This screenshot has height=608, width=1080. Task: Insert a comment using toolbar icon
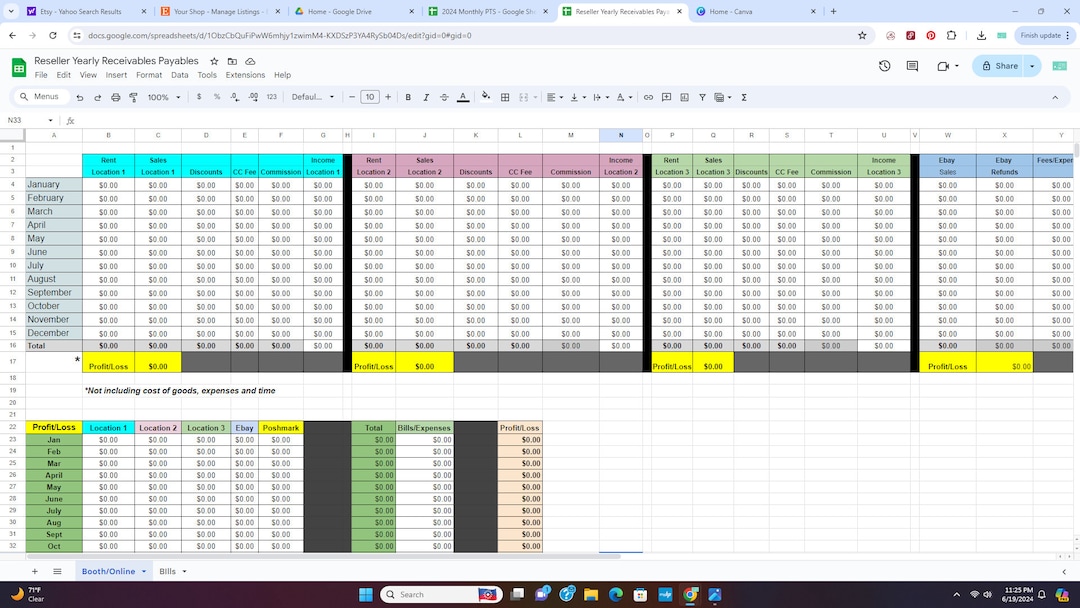tap(666, 97)
